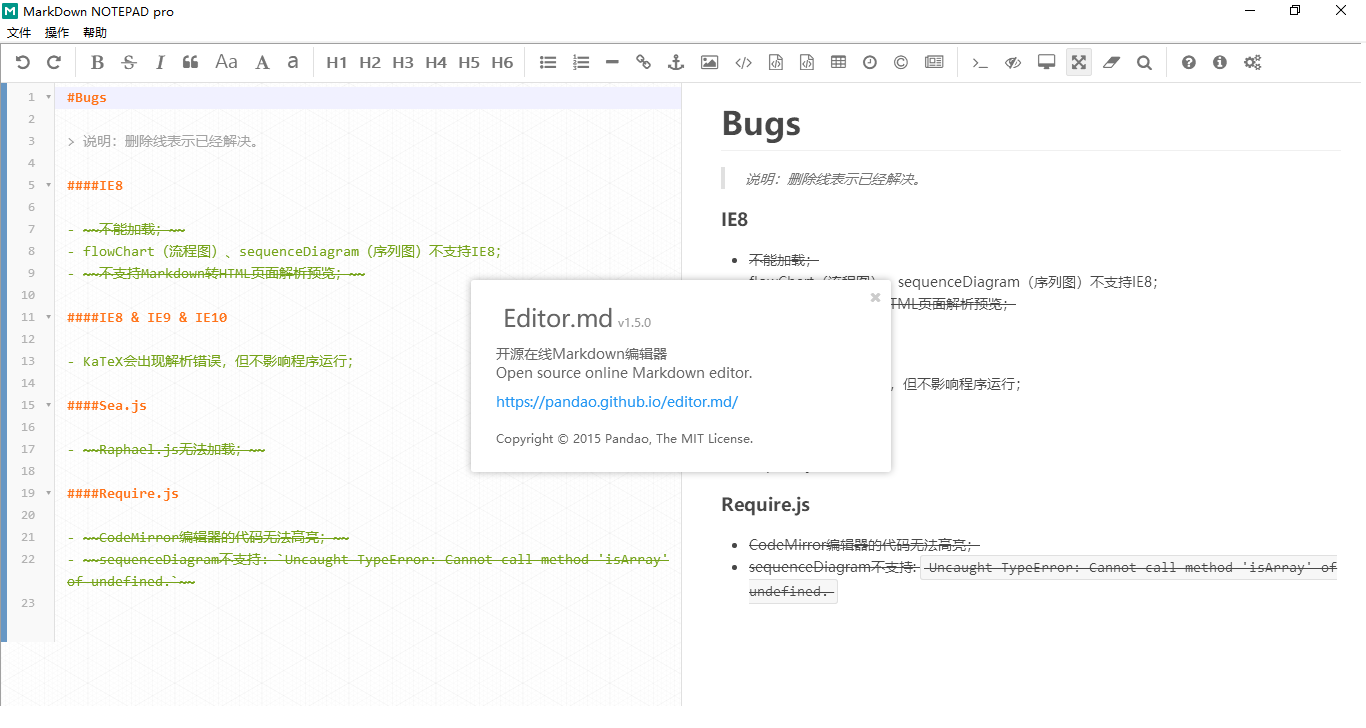Viewport: 1366px width, 728px height.
Task: Insert a code block with second code-file icon
Action: [x=806, y=62]
